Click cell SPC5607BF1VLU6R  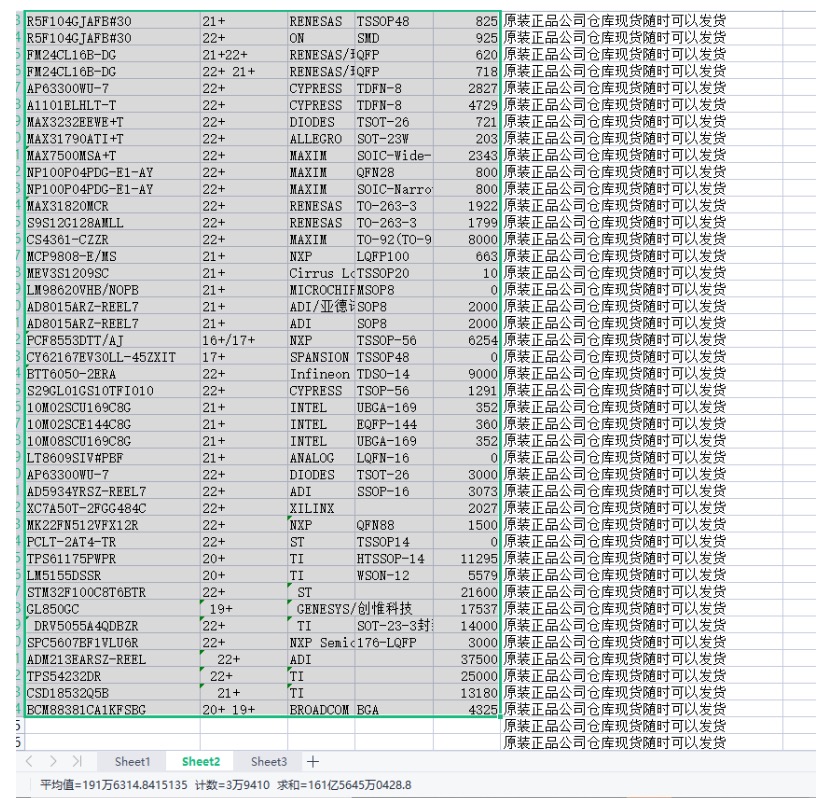[112, 643]
